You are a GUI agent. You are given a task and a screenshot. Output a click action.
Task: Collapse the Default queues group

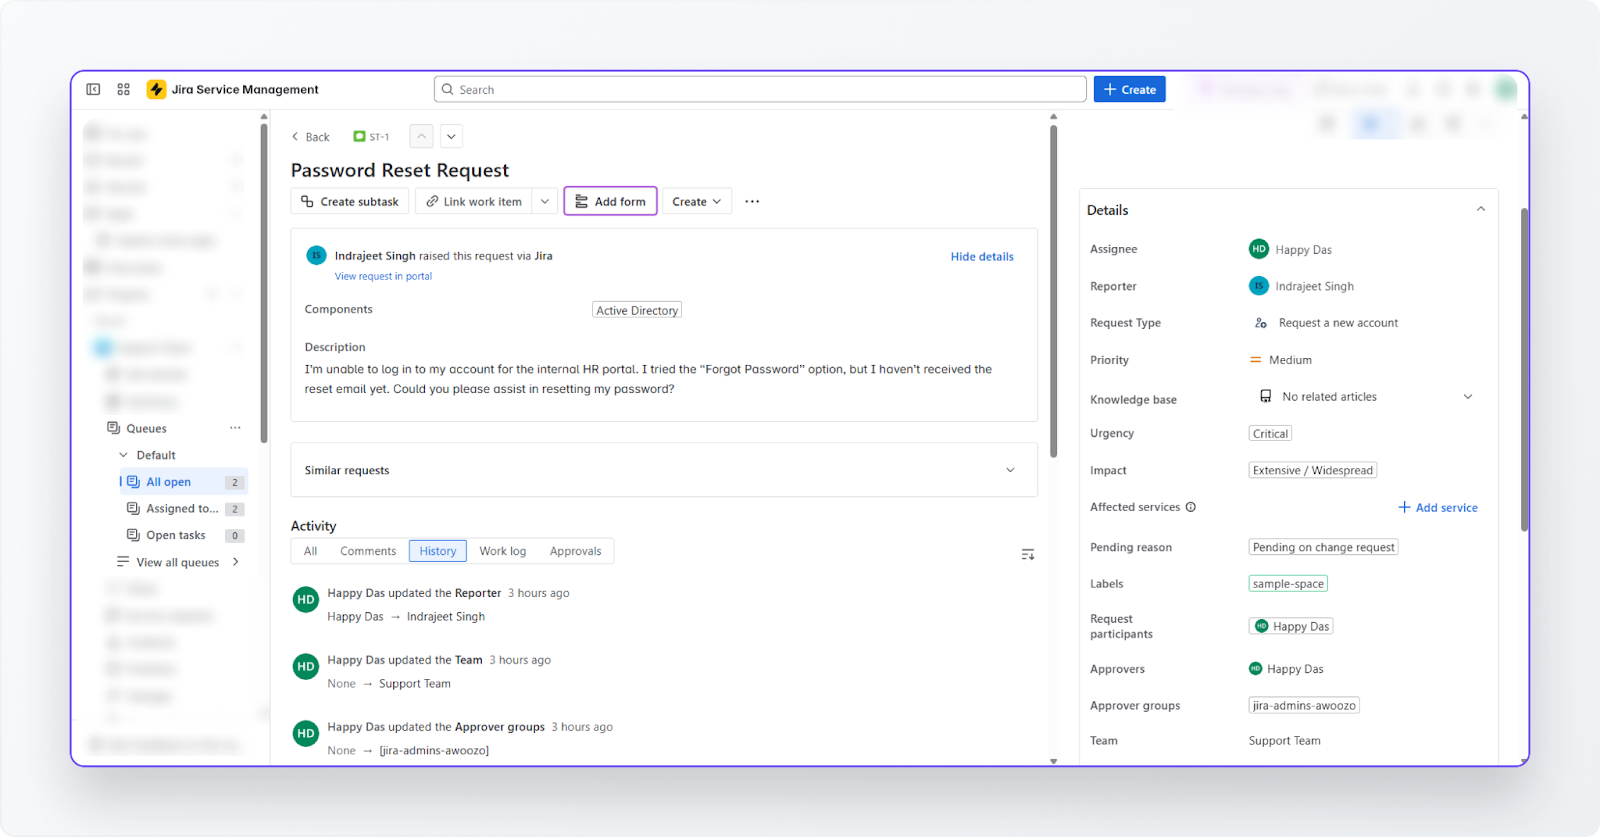point(124,455)
